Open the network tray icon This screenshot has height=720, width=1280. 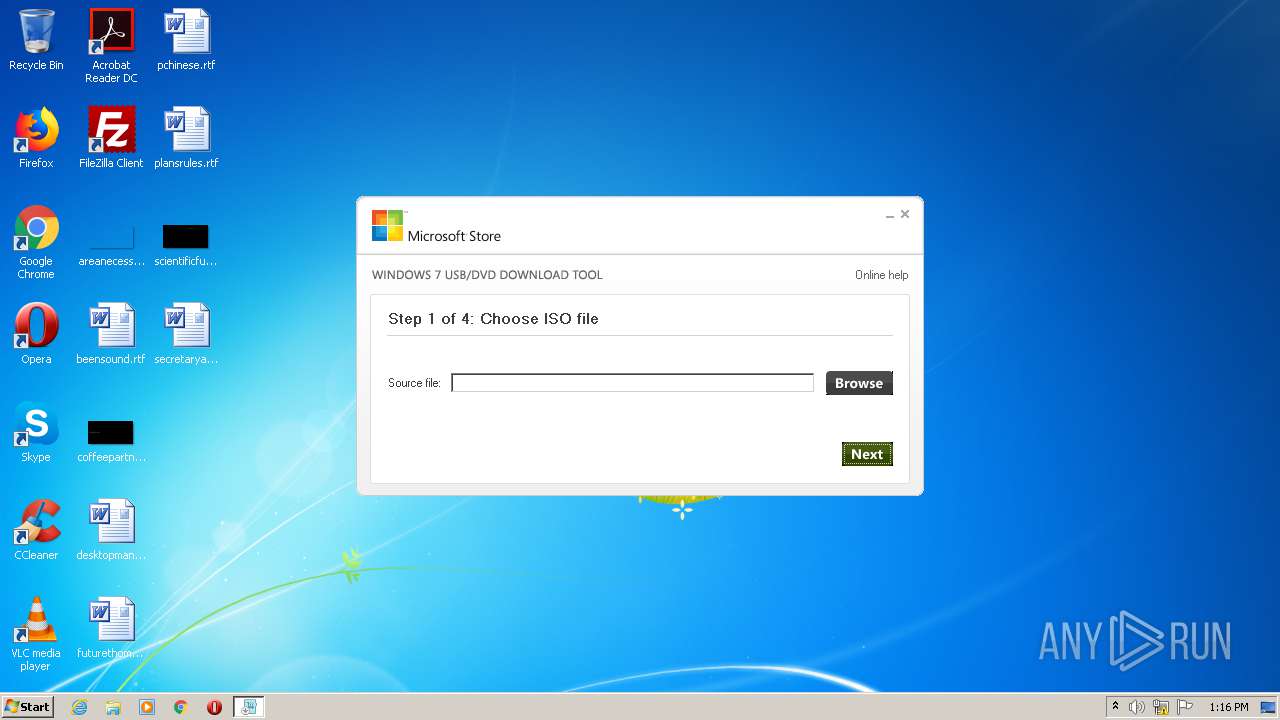click(1161, 707)
